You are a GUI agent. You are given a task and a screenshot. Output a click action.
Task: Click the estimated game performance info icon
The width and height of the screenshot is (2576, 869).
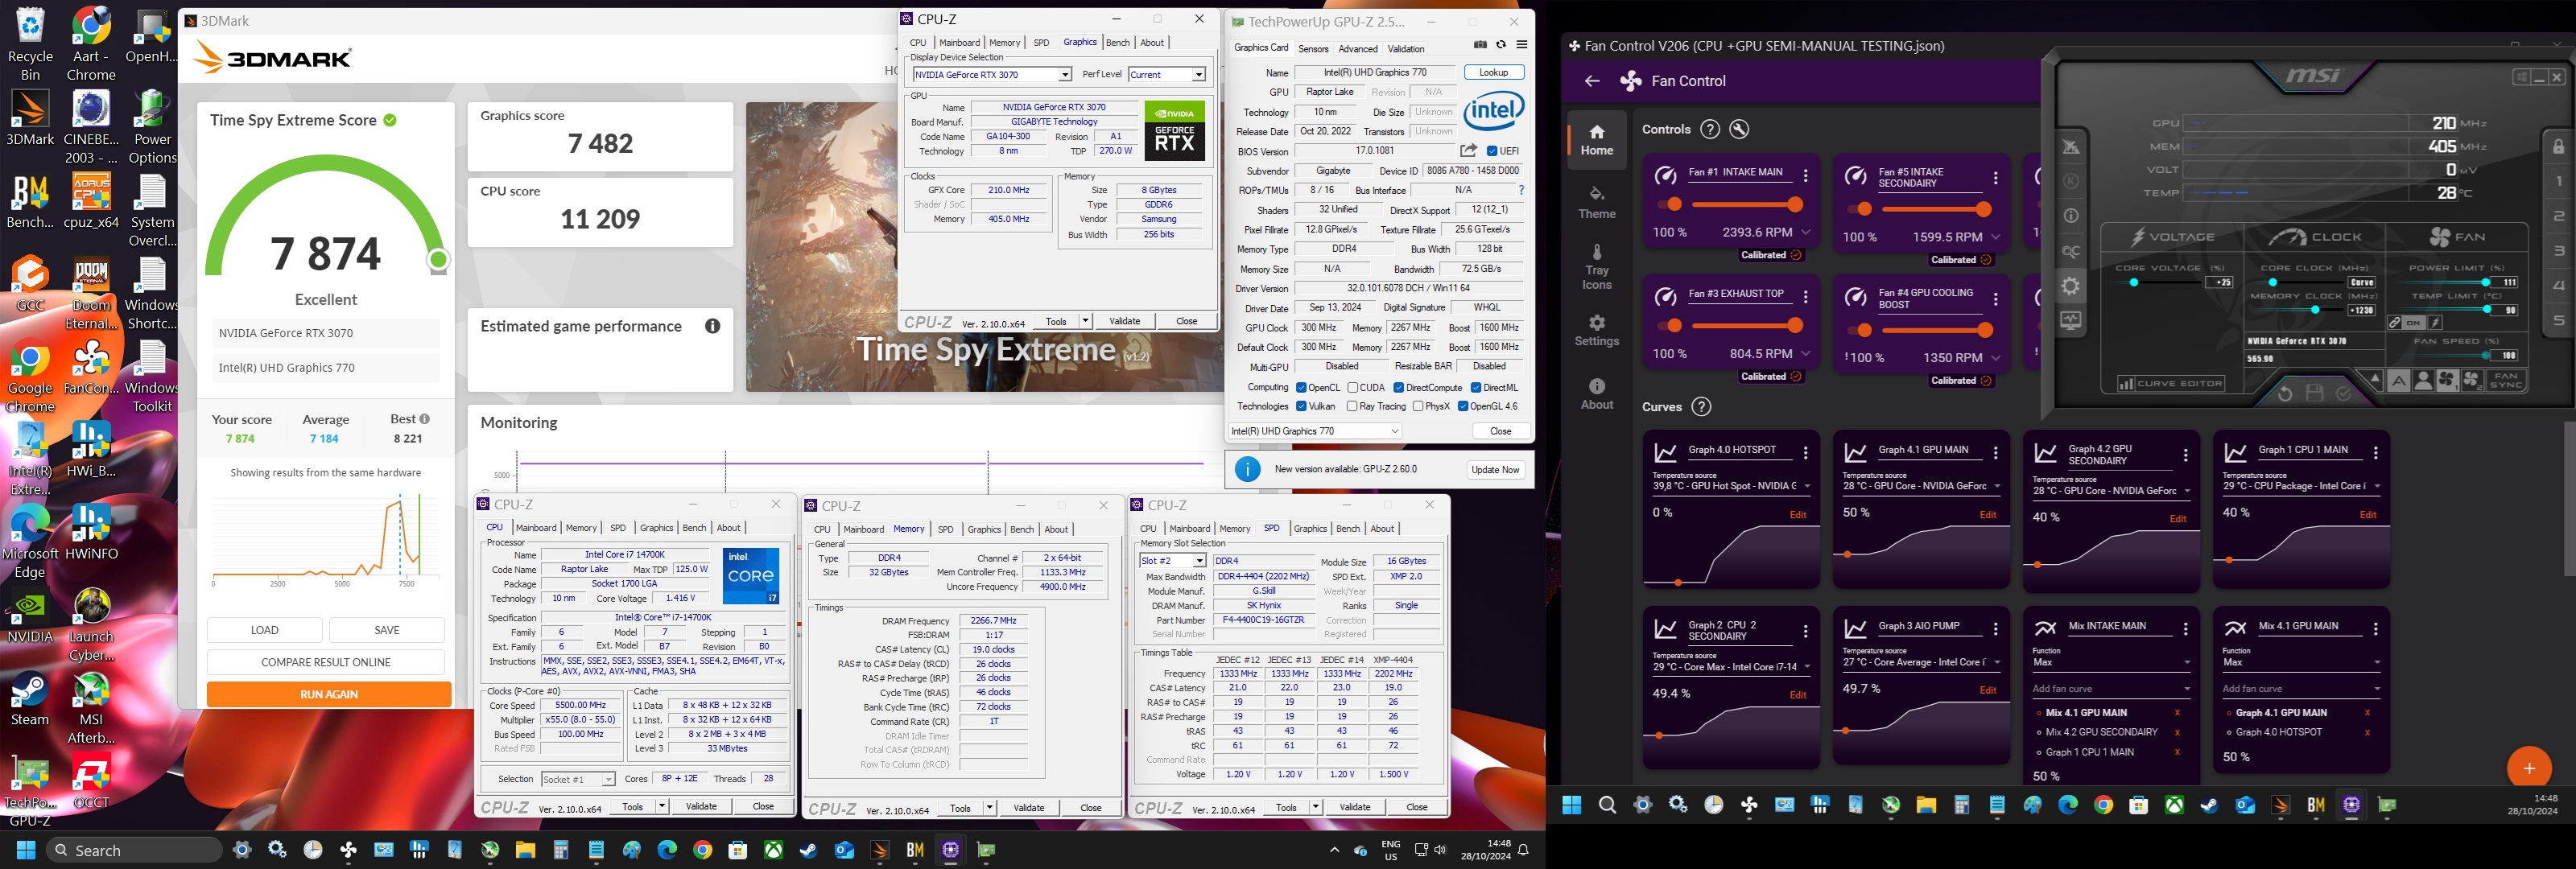pos(713,326)
